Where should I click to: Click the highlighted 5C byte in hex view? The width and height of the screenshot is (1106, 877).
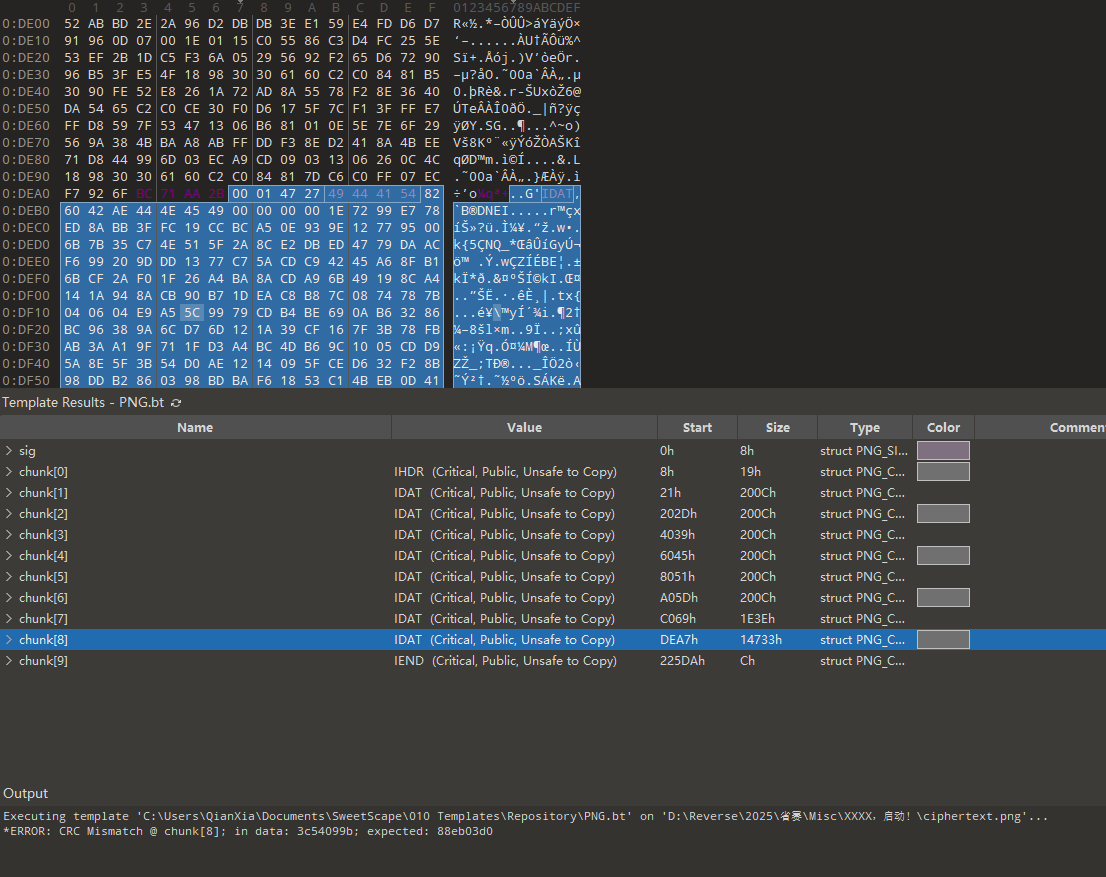click(x=191, y=313)
